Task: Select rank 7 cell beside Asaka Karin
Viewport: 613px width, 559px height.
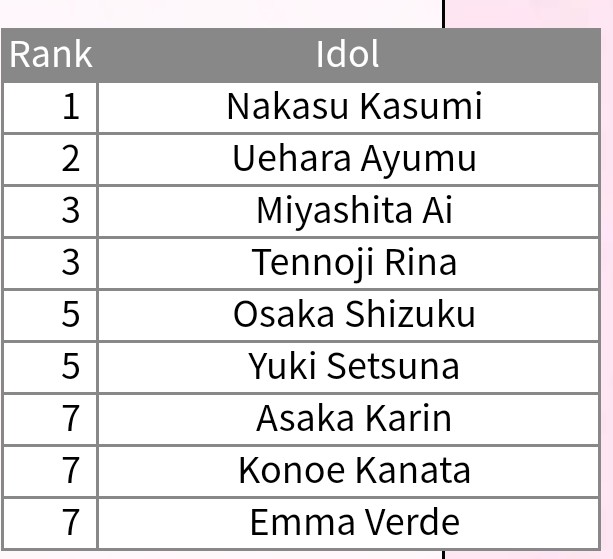Action: pyautogui.click(x=51, y=418)
